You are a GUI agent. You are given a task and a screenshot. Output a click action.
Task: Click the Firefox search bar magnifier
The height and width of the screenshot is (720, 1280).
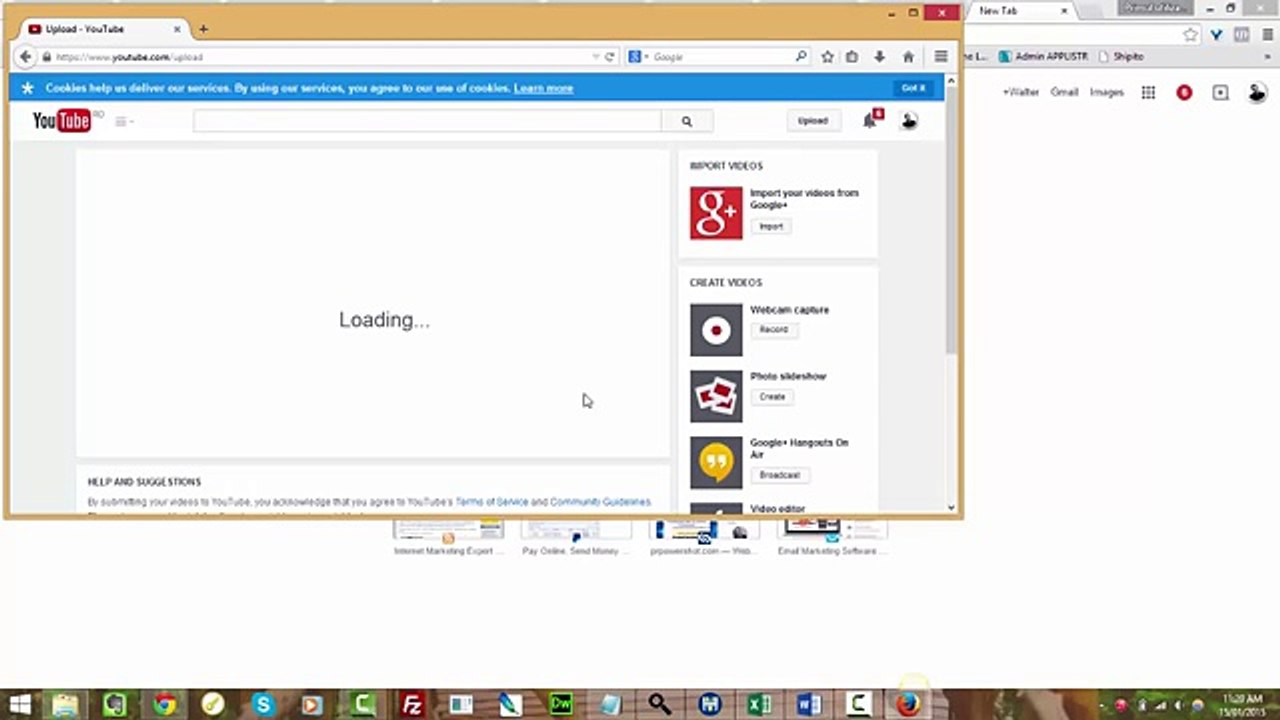click(x=801, y=57)
